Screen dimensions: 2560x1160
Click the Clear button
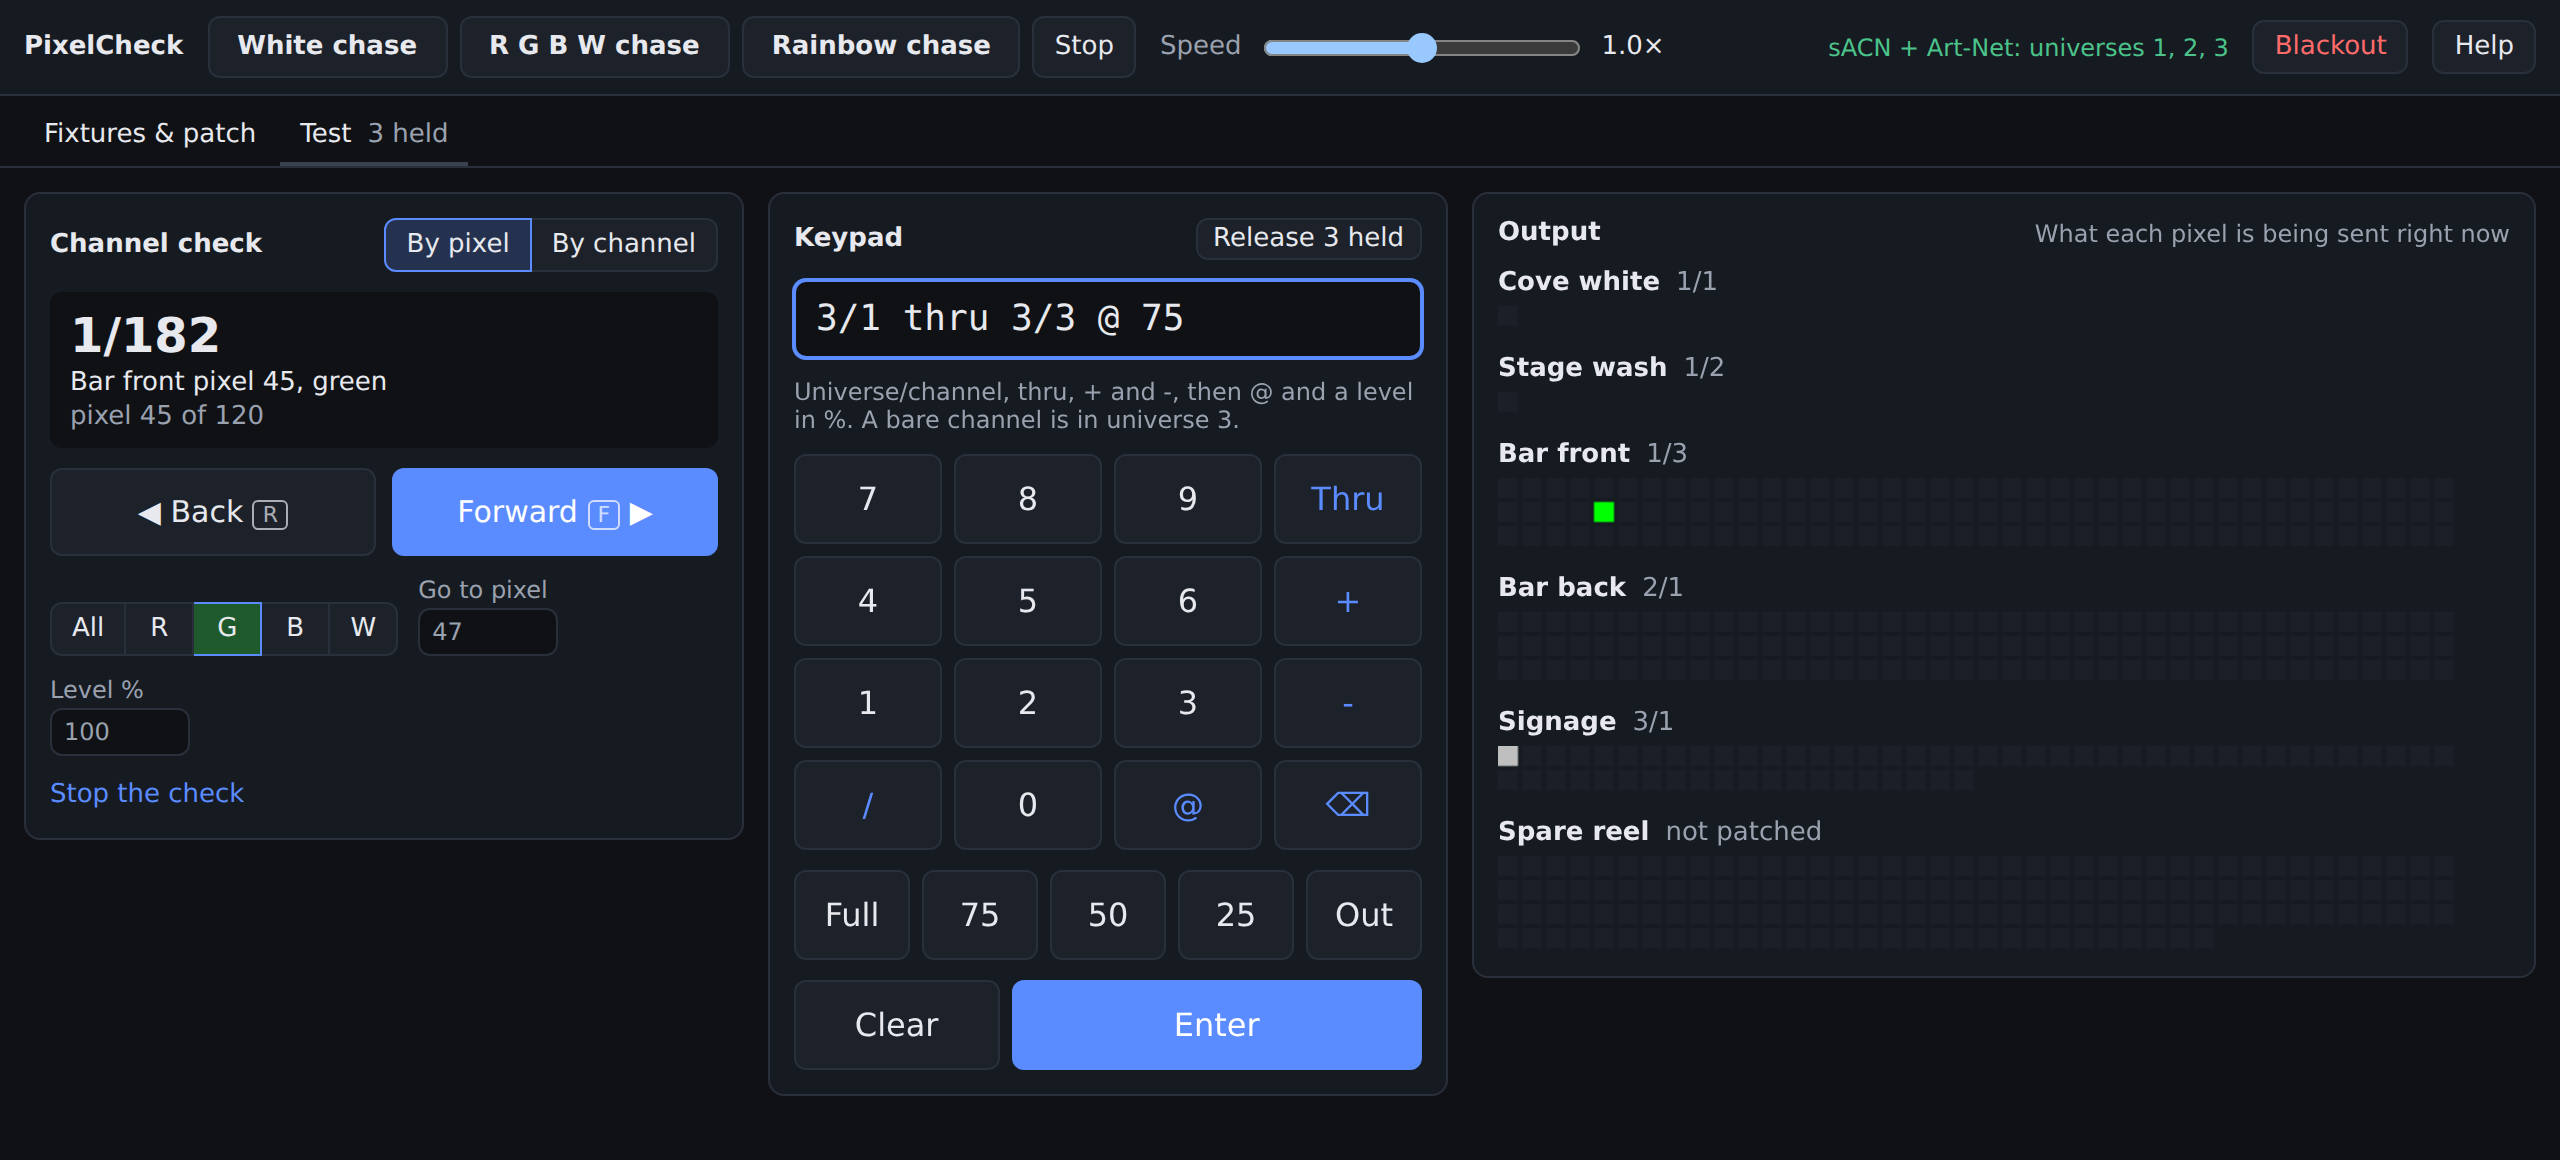897,1025
